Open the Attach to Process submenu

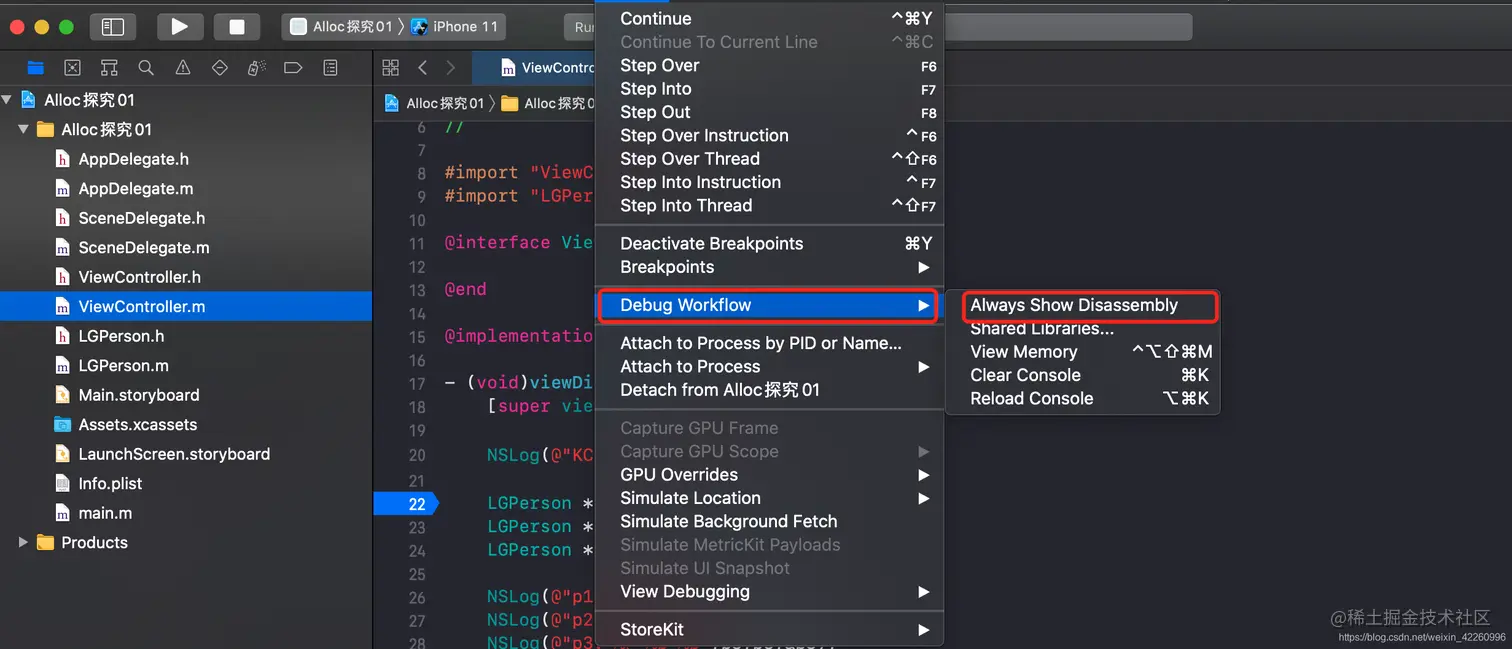(x=770, y=366)
